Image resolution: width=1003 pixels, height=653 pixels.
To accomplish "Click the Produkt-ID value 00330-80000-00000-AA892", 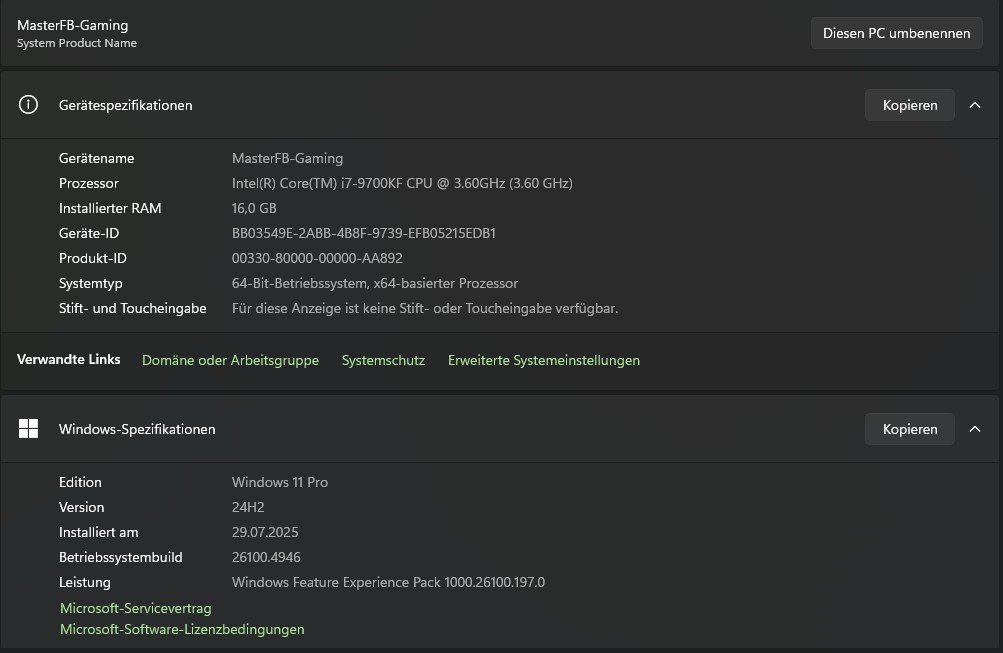I will point(317,258).
